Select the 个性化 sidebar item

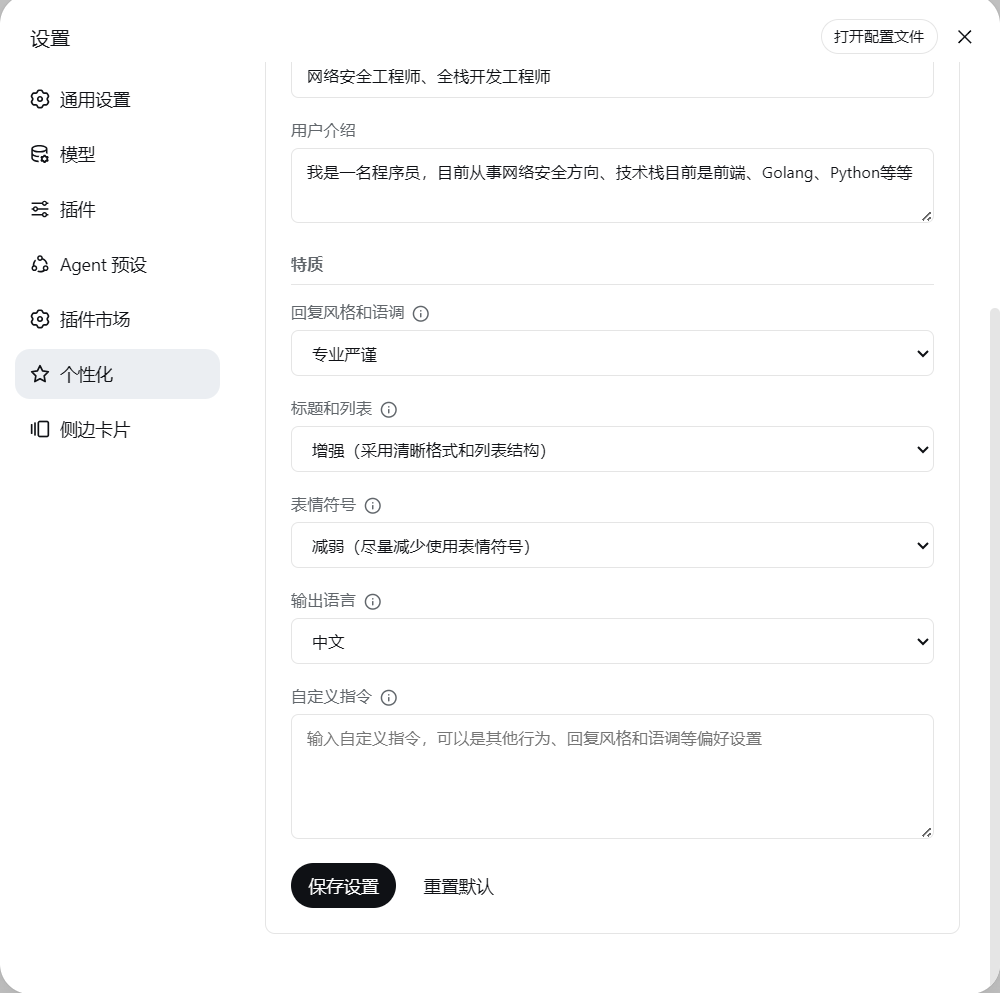pos(117,374)
